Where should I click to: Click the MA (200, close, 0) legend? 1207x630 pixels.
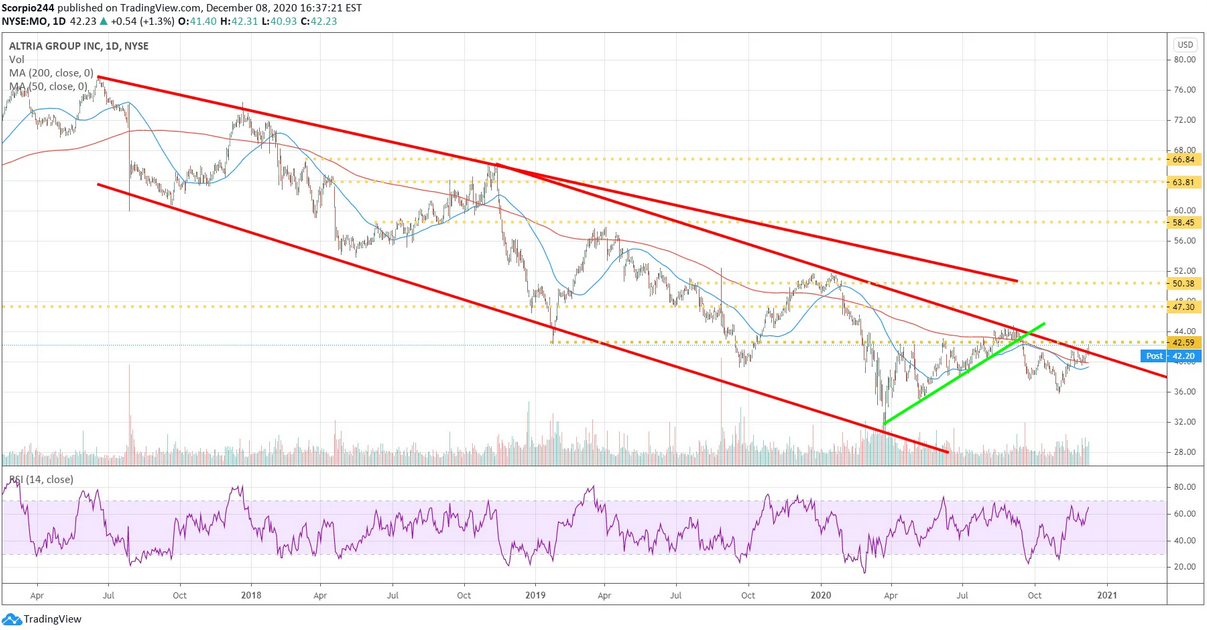coord(51,74)
